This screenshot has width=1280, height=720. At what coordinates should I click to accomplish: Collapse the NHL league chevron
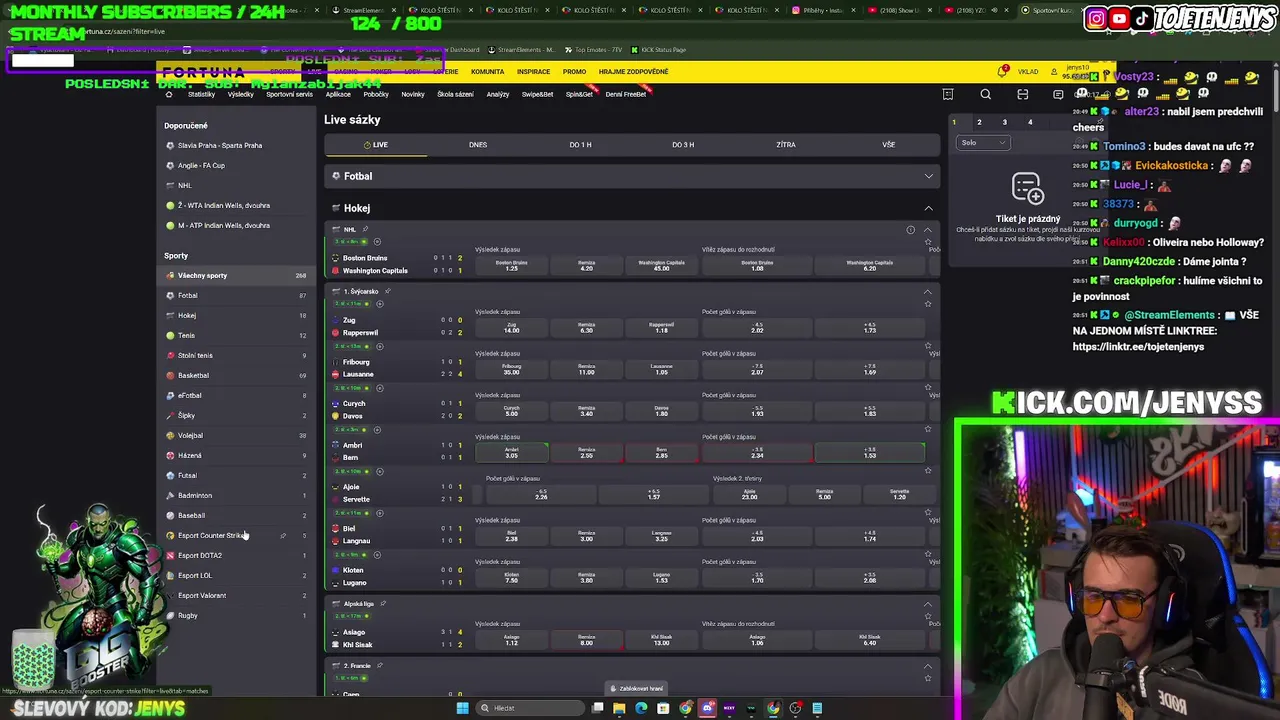tap(927, 230)
